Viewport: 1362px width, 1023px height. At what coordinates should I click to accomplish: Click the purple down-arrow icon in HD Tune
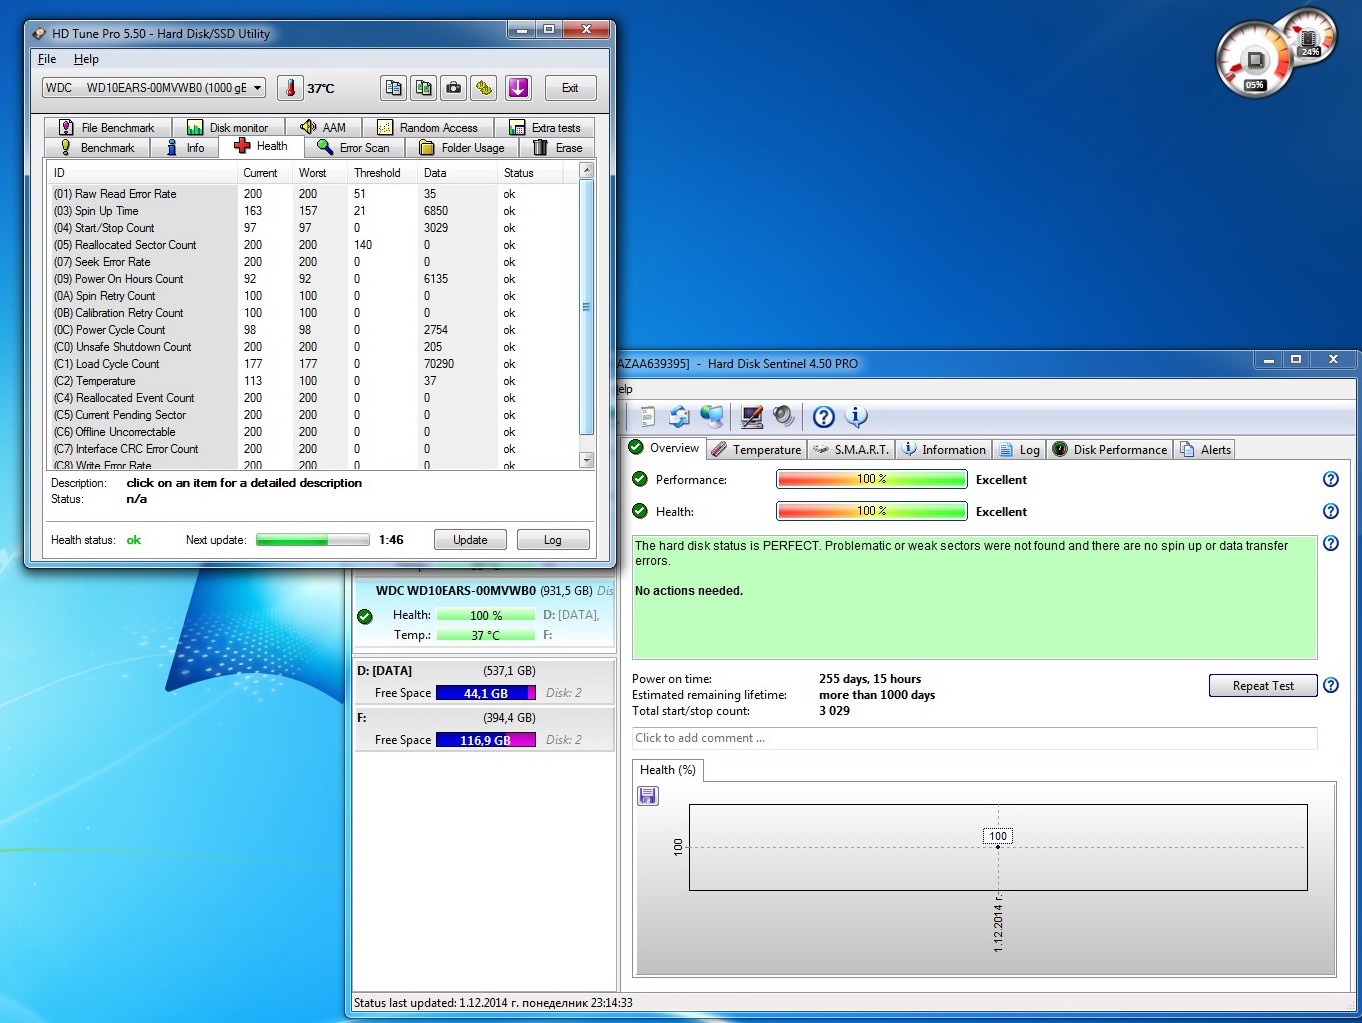pyautogui.click(x=518, y=88)
